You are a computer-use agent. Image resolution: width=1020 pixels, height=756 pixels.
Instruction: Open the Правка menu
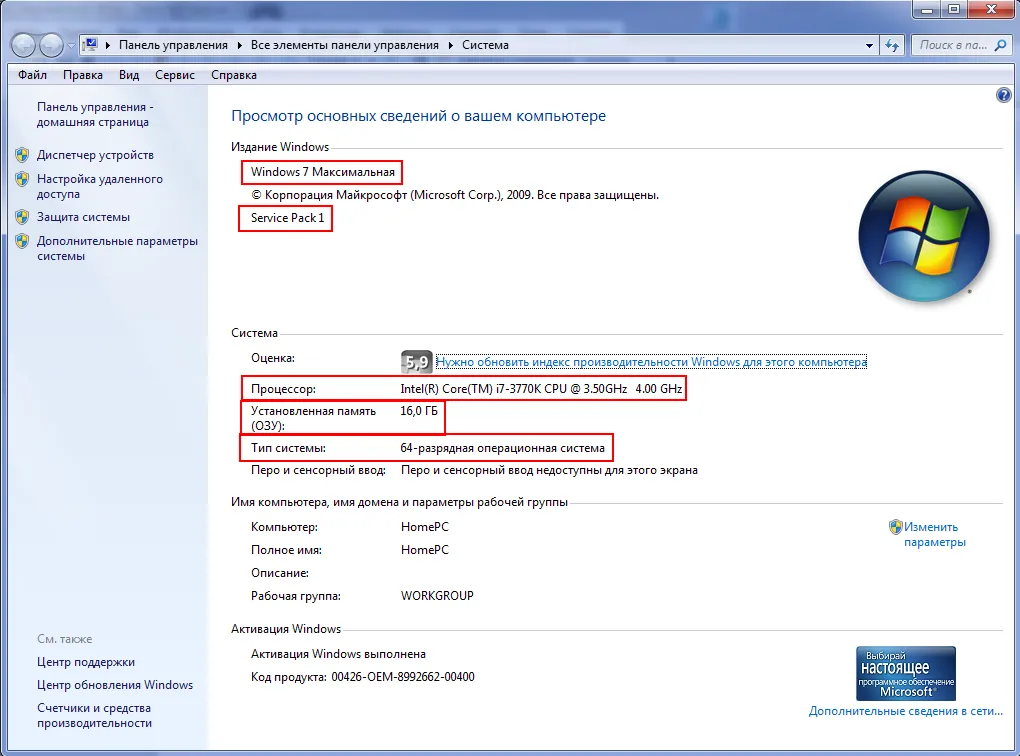(83, 75)
